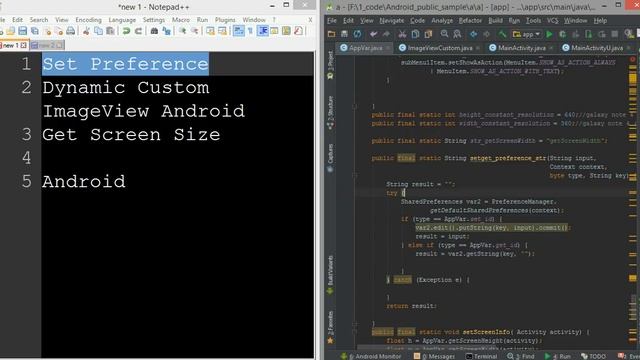Toggle word wrap in Notepad++ toolbar
Screen dimensions: 640x360
point(239,31)
